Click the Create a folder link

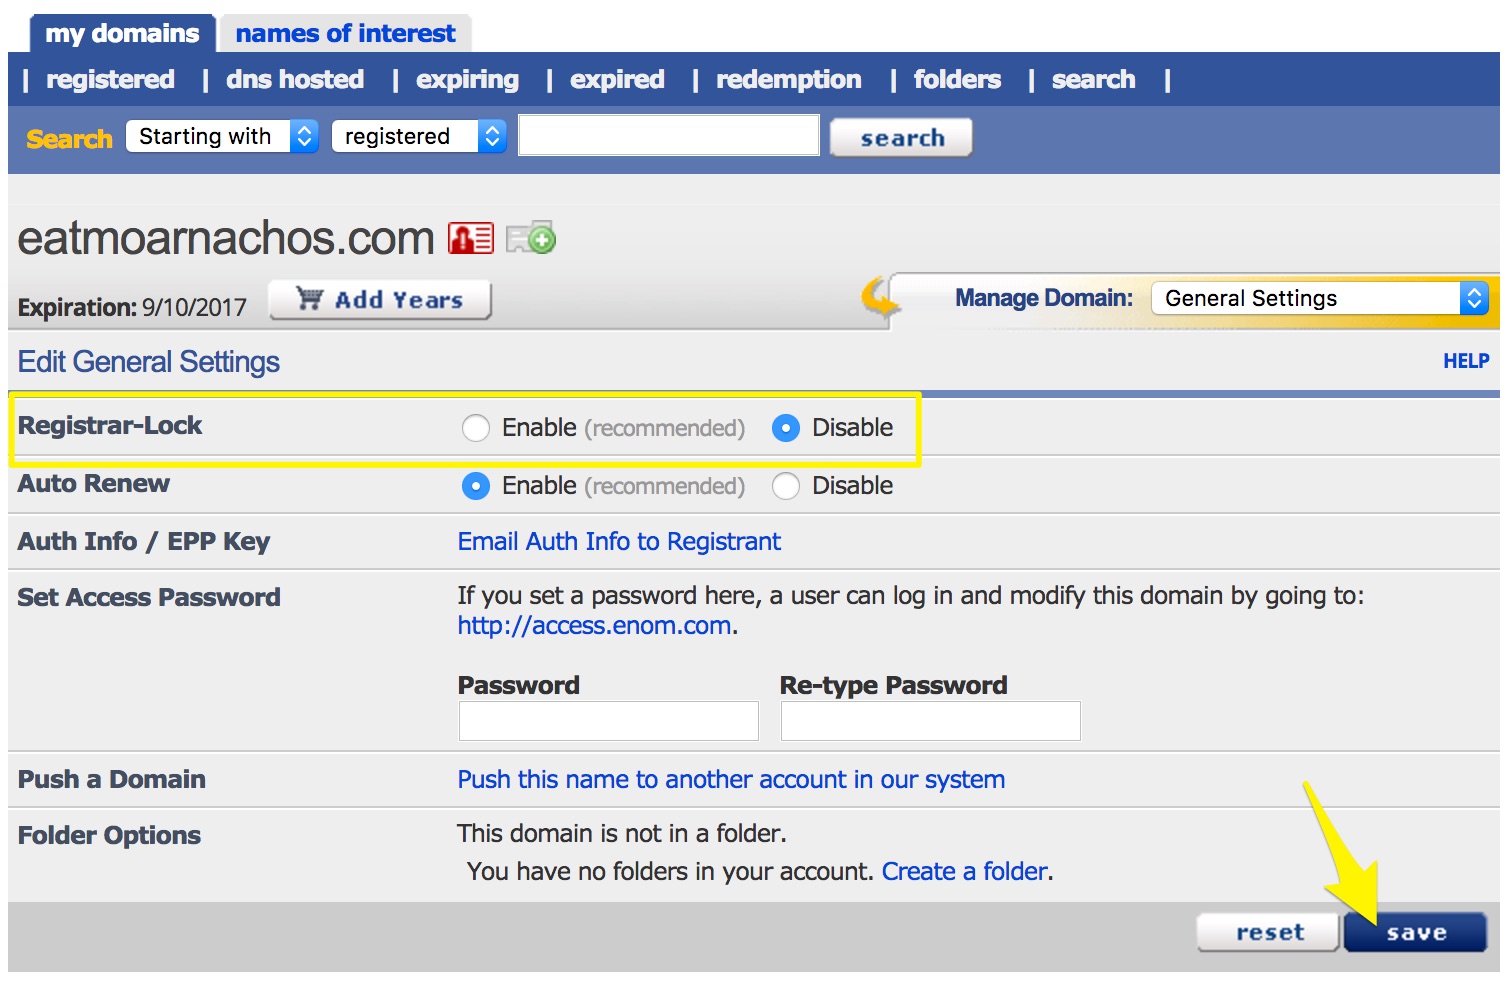pos(965,871)
